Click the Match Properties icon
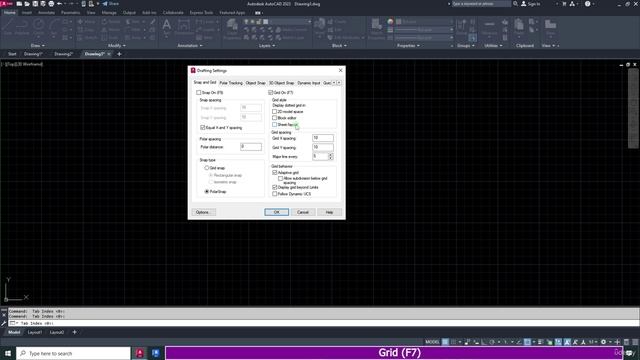Screen dimensions: 640x360 coord(377,27)
